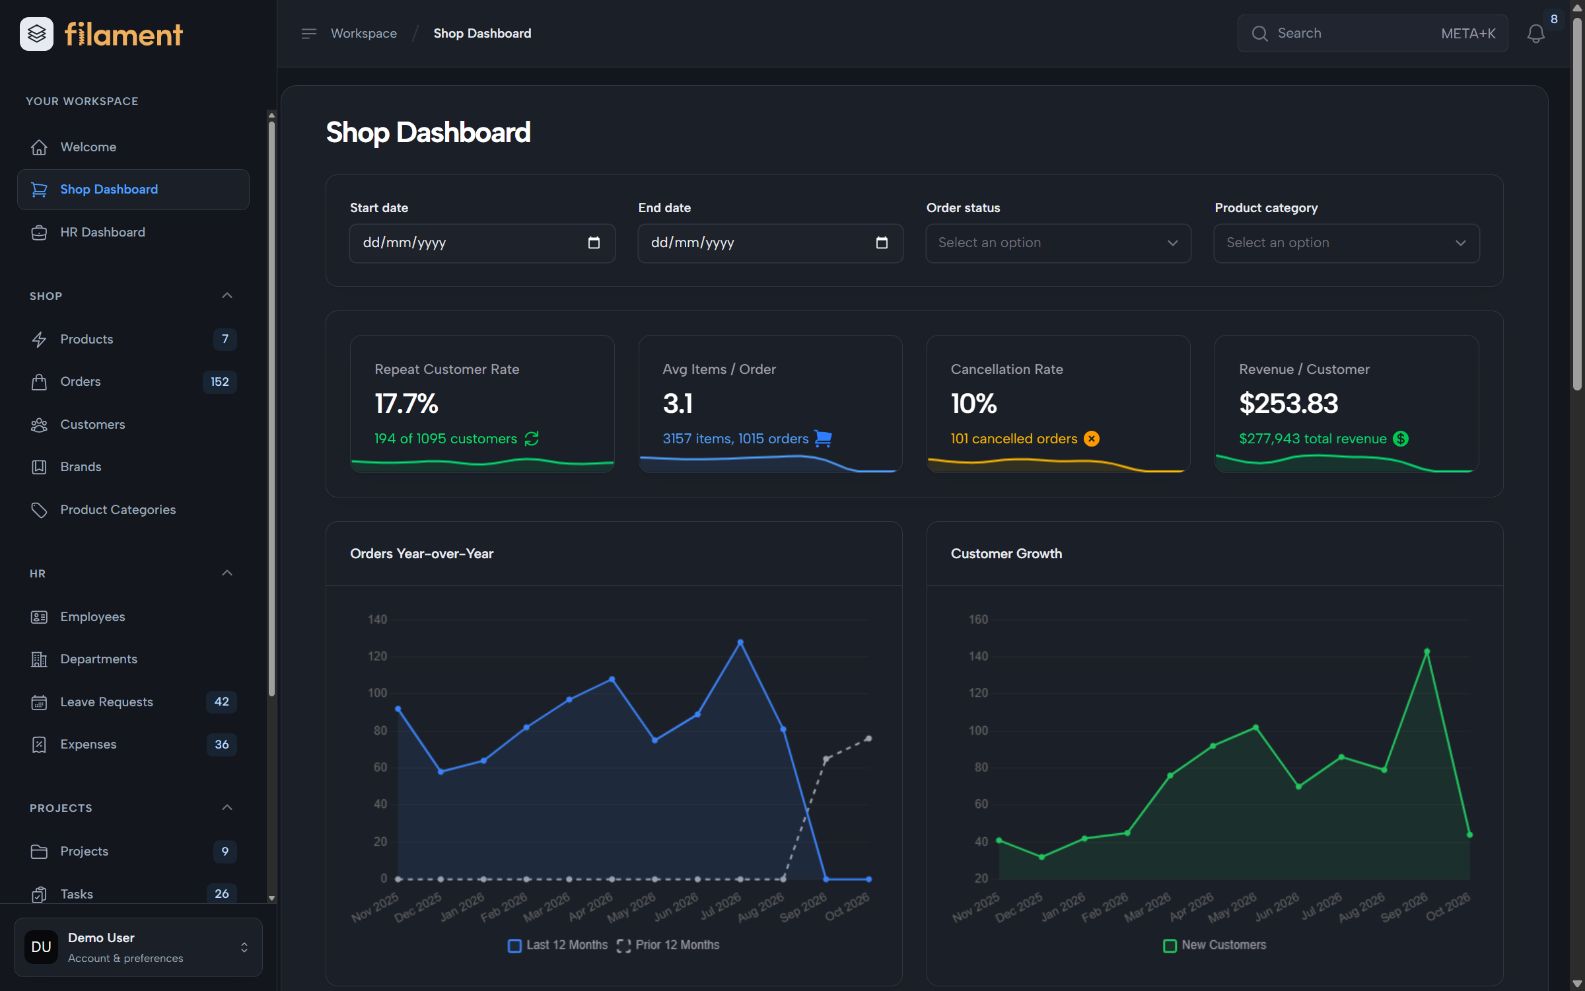The image size is (1585, 991).
Task: Open the Employees page link
Action: (133, 617)
